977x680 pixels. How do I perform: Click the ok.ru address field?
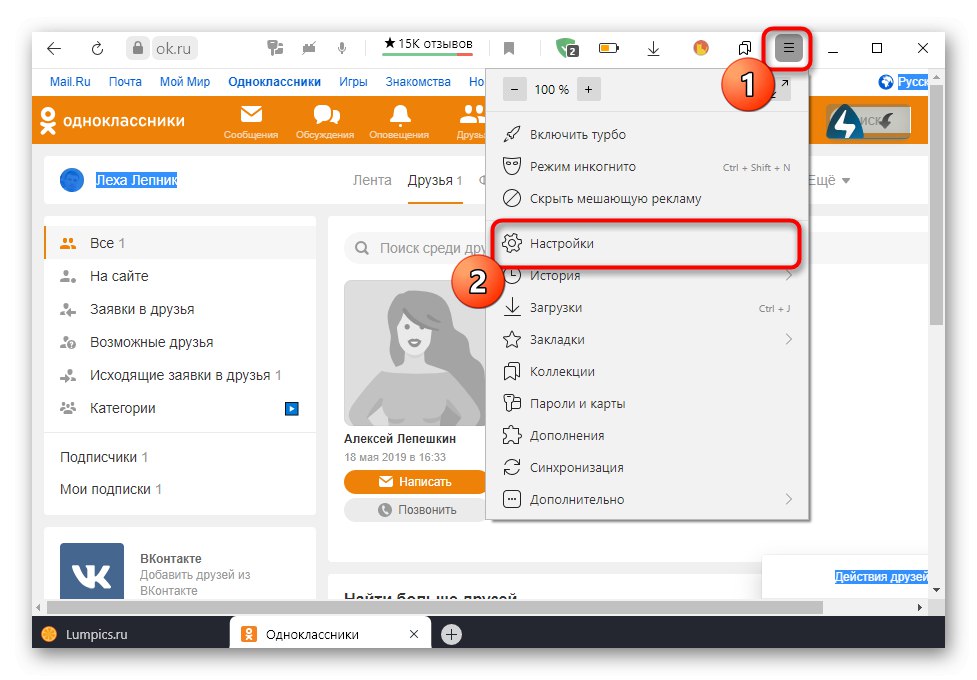coord(174,48)
